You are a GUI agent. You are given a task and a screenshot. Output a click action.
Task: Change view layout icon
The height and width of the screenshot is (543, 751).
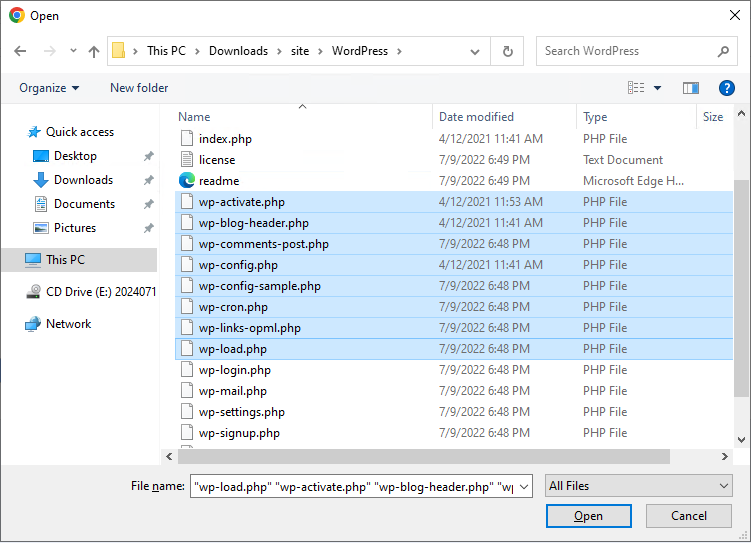click(636, 88)
